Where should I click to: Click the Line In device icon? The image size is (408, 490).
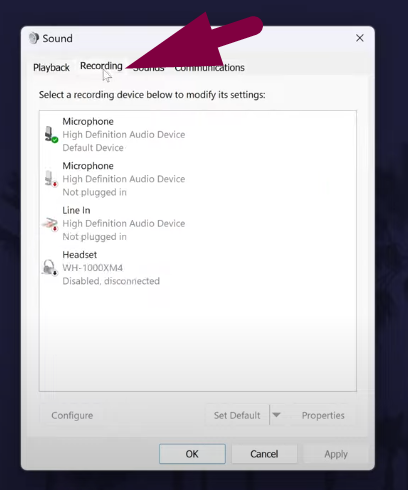50,224
